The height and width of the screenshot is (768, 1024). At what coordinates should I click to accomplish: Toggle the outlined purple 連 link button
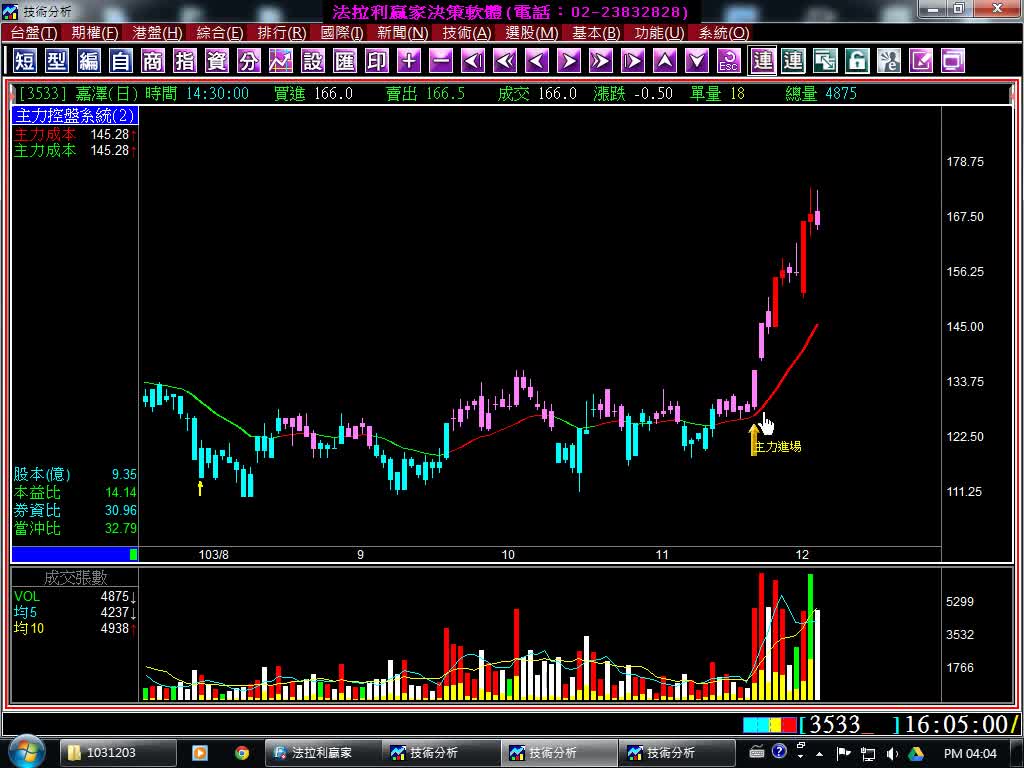click(761, 61)
